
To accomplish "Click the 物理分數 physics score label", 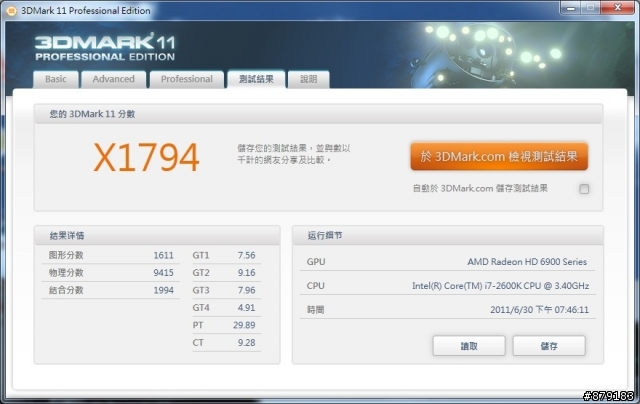I will click(66, 273).
